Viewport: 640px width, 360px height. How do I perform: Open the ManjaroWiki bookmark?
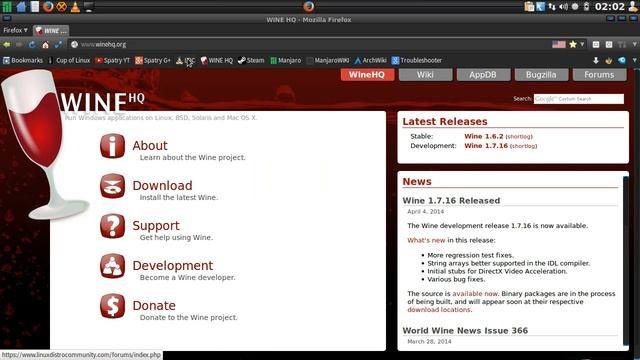(x=328, y=60)
